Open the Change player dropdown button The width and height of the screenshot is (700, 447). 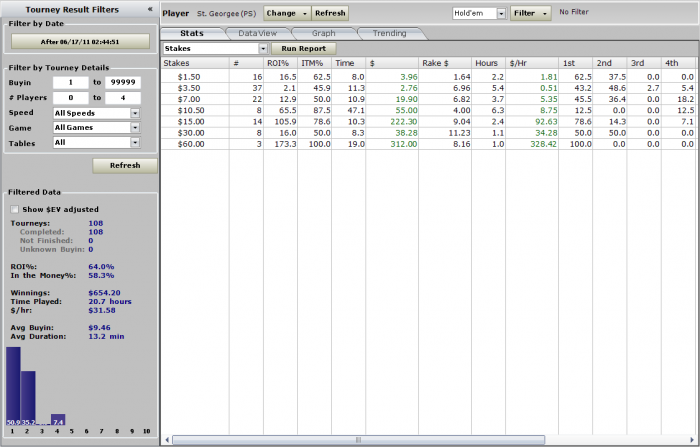click(x=287, y=13)
